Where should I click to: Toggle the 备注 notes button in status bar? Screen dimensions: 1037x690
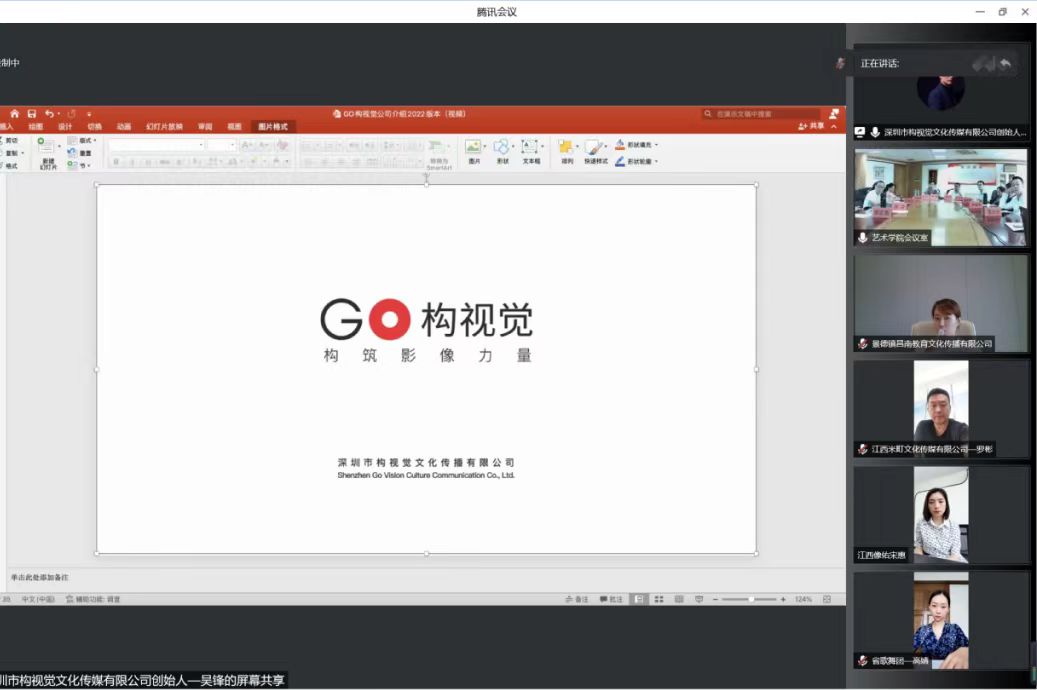[x=577, y=599]
